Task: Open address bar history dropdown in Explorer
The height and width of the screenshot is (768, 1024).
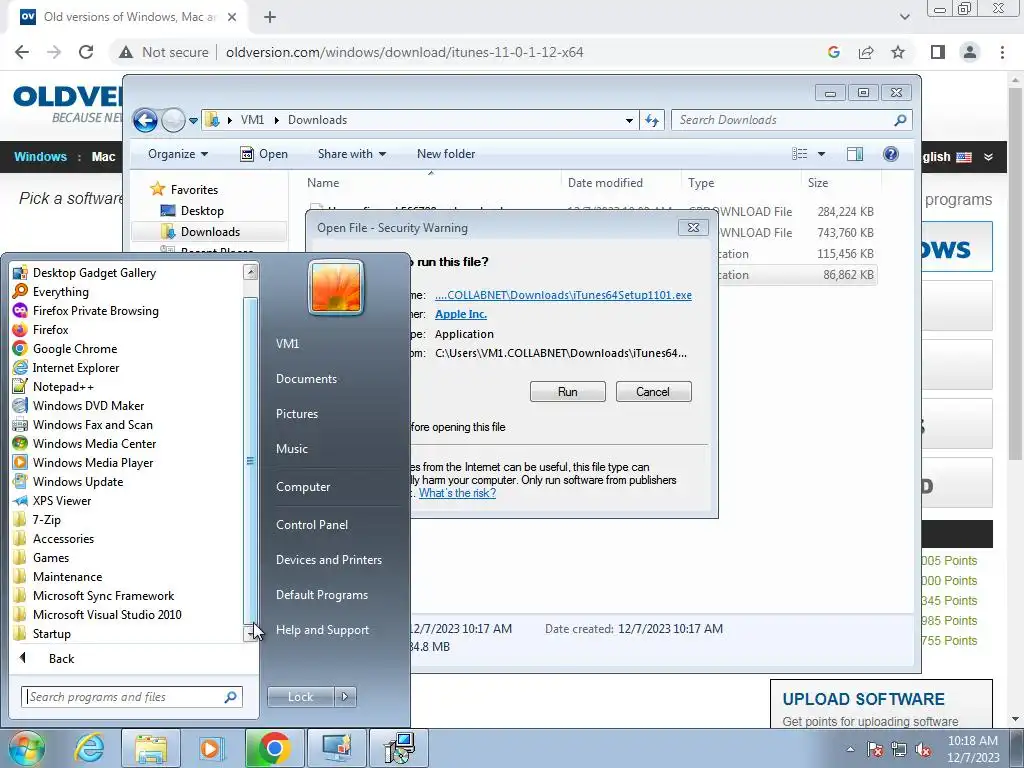Action: [629, 120]
